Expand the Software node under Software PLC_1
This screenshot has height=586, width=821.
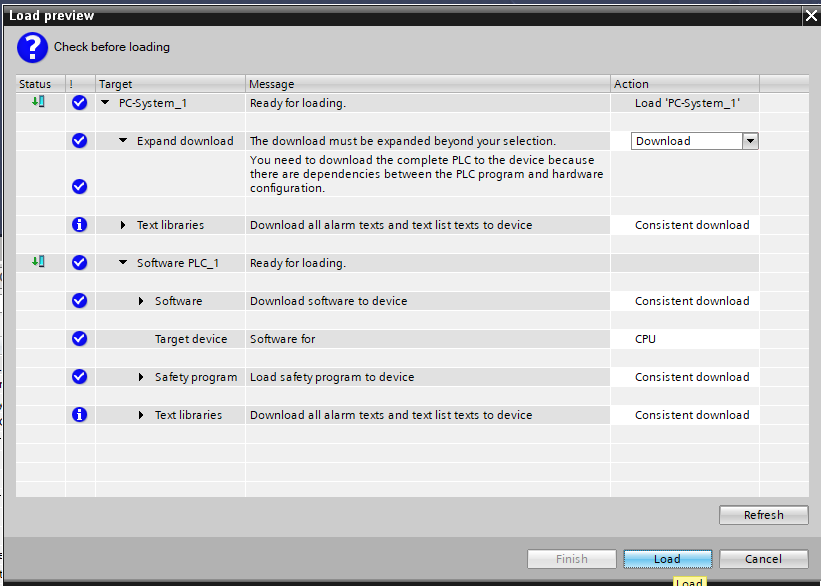[141, 301]
